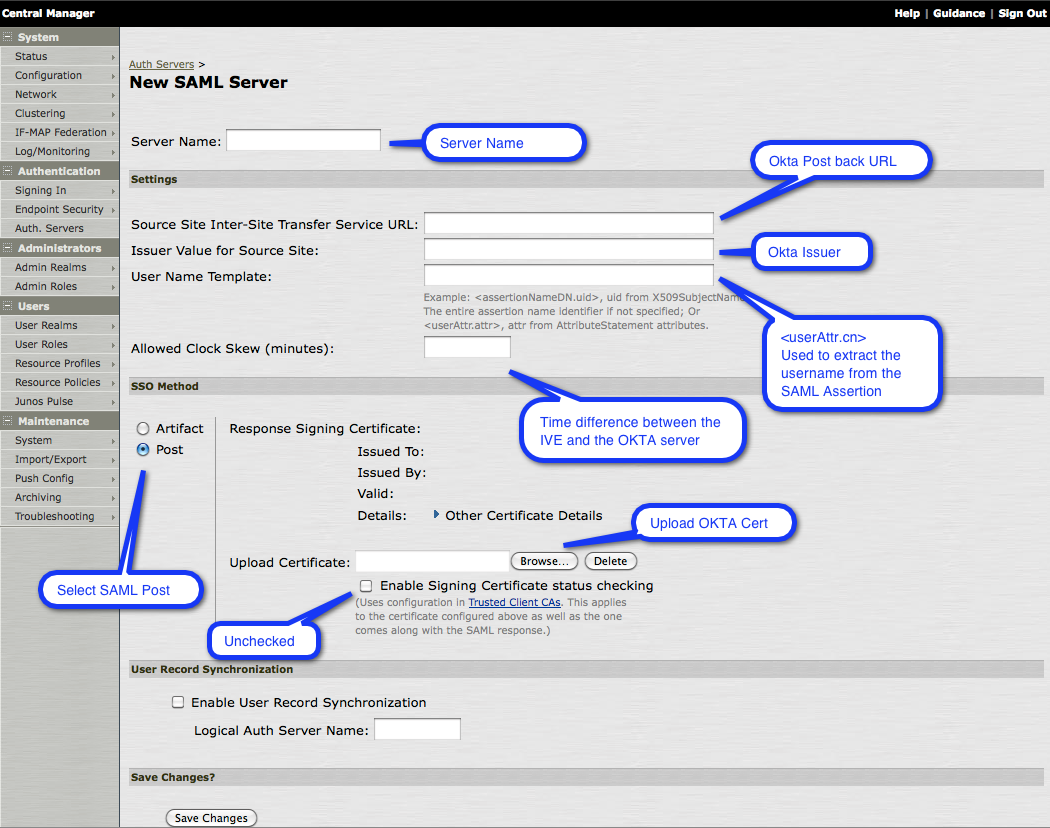Open Auth. Servers in sidebar
The width and height of the screenshot is (1050, 828).
pos(49,229)
